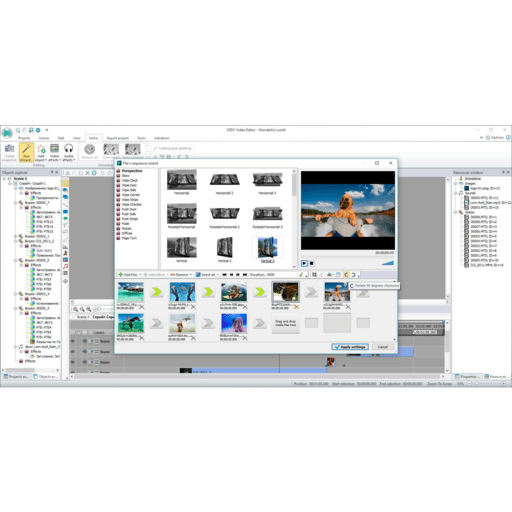This screenshot has width=512, height=512.
Task: Click the Apply settings button
Action: [350, 347]
